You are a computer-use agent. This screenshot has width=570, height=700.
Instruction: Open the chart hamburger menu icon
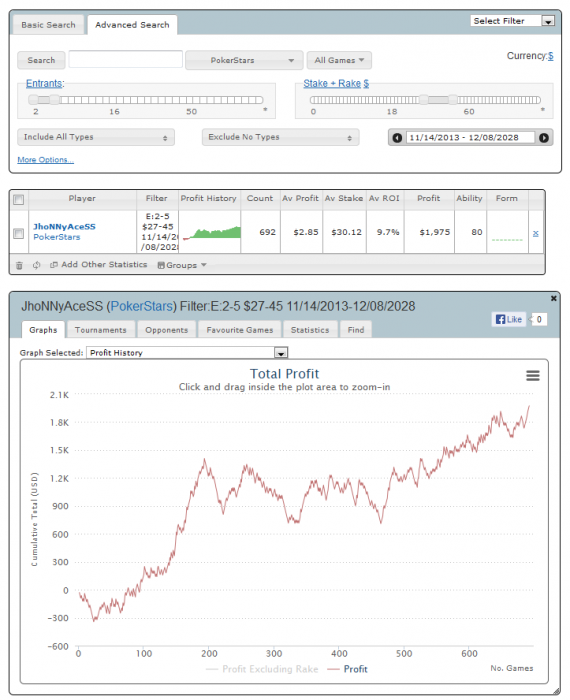(x=533, y=375)
